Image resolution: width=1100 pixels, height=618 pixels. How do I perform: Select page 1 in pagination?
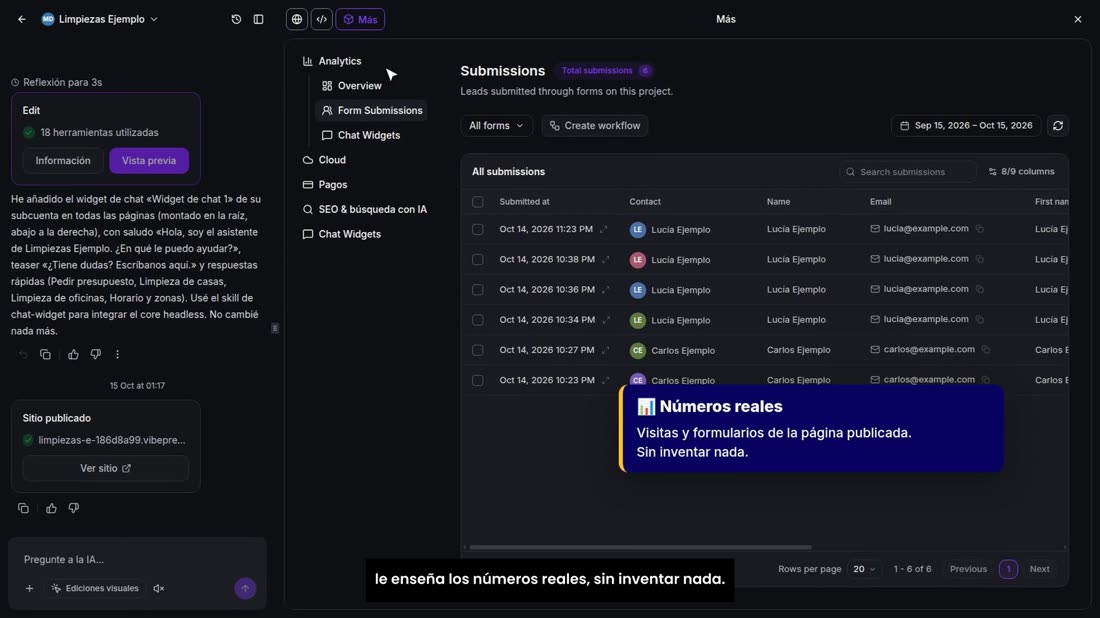coord(1008,569)
